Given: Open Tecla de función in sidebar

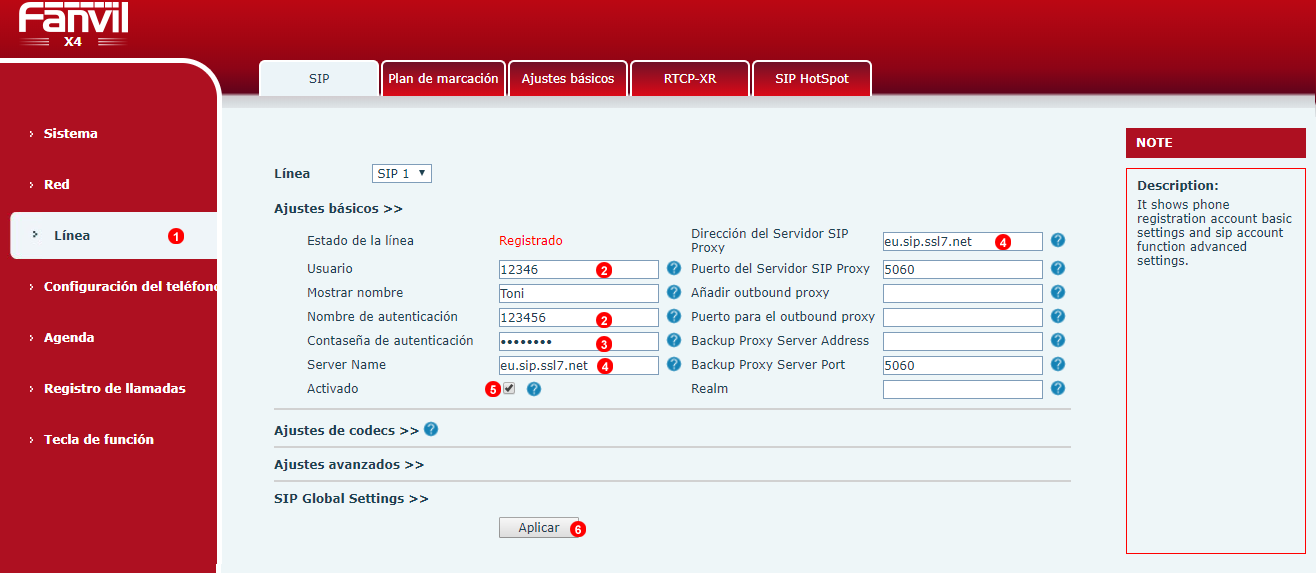Looking at the screenshot, I should [98, 439].
